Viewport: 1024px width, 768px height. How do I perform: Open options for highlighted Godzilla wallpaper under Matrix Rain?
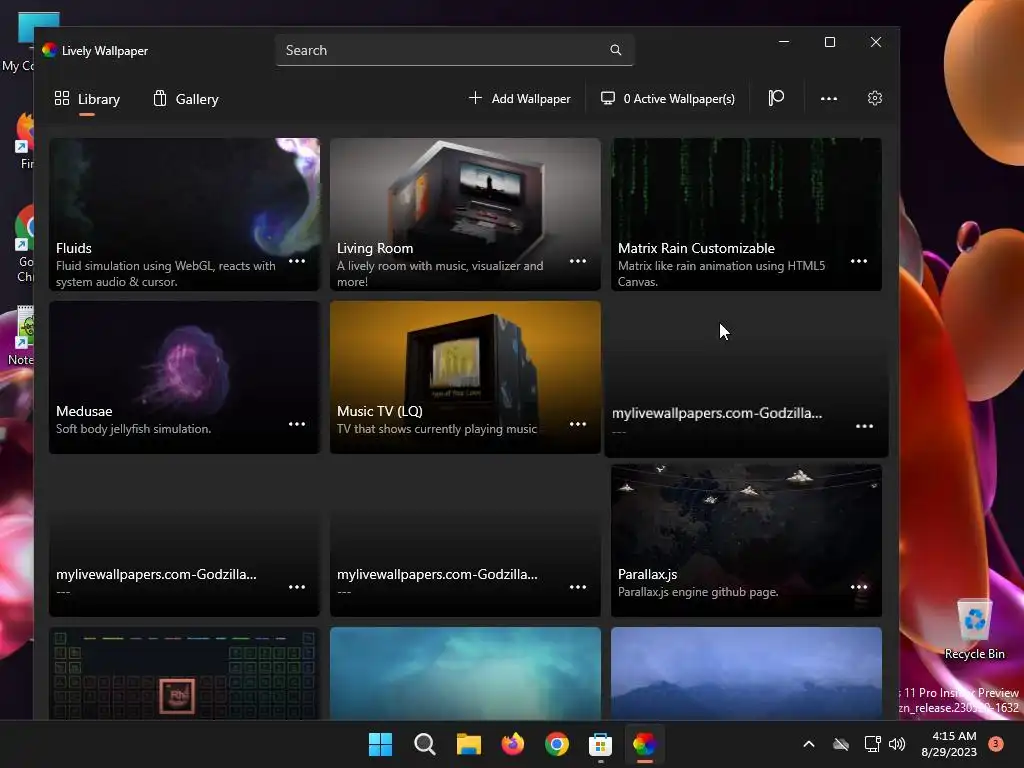(x=865, y=426)
